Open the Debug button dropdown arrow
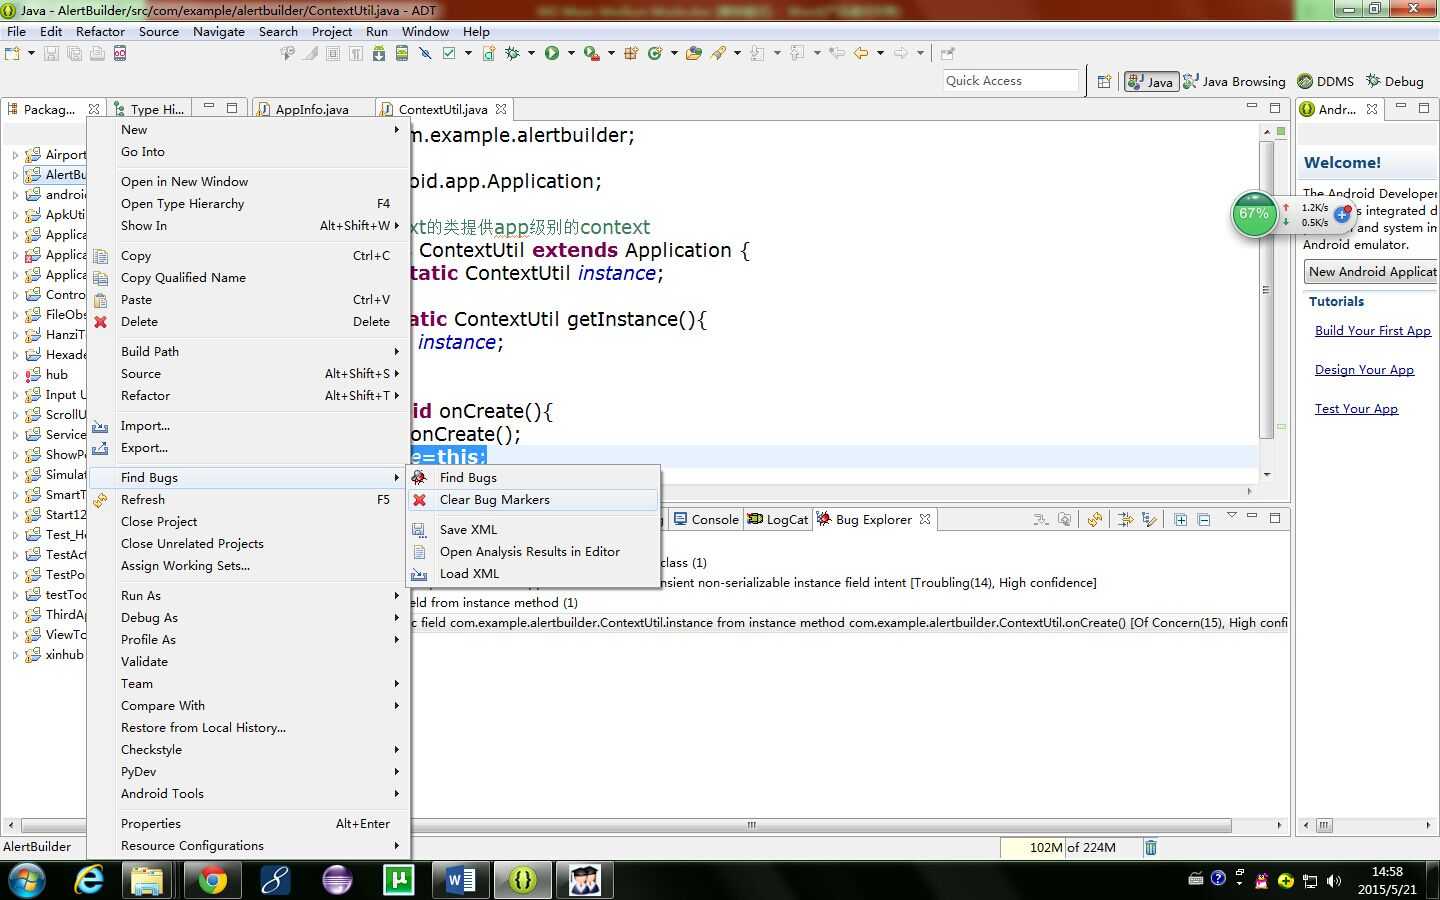The image size is (1440, 900). 531,53
